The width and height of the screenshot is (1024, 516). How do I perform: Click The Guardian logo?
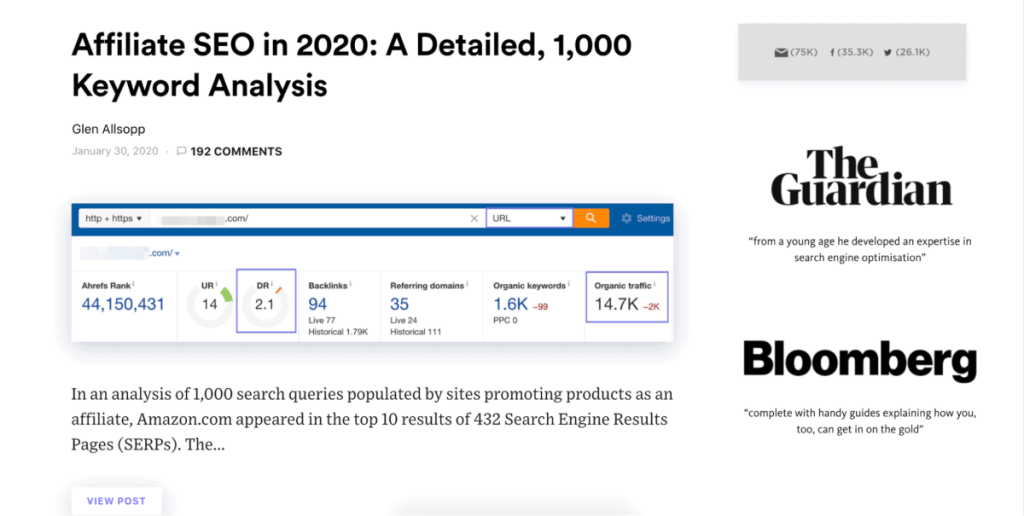[x=861, y=177]
